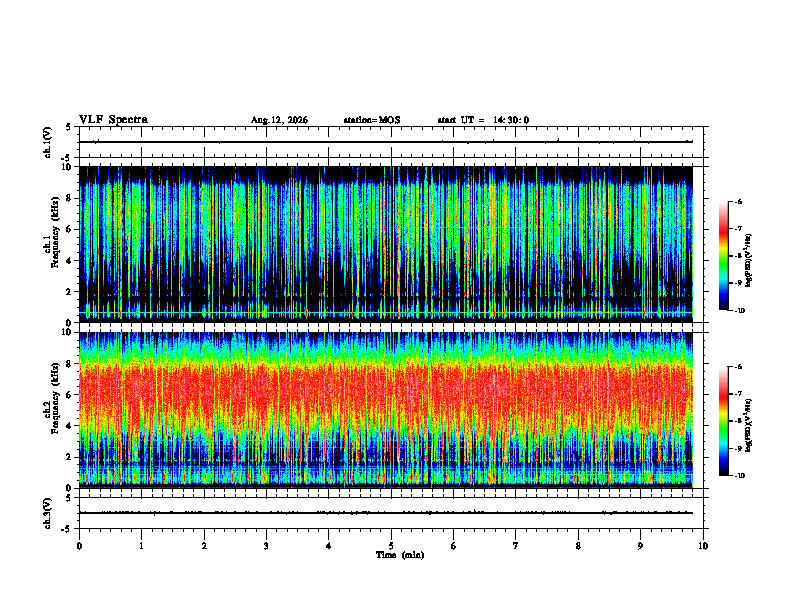792x612 pixels.
Task: Click the ch.1 color bar "-6" value
Action: tap(738, 201)
